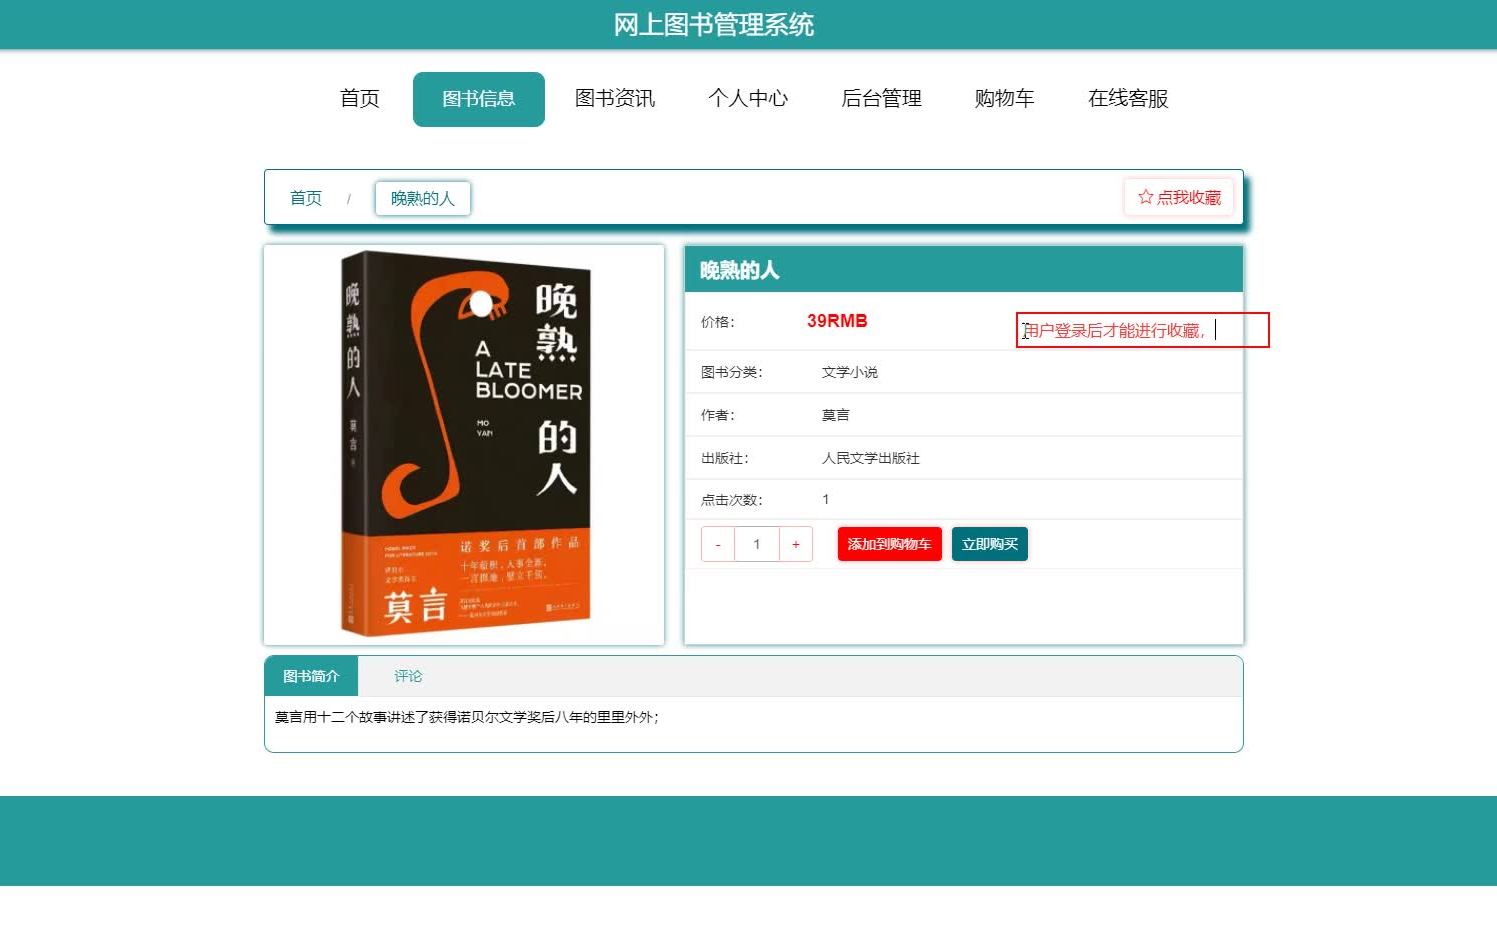Screen dimensions: 1497x934
Task: Click the 文学小说 category value
Action: (850, 372)
